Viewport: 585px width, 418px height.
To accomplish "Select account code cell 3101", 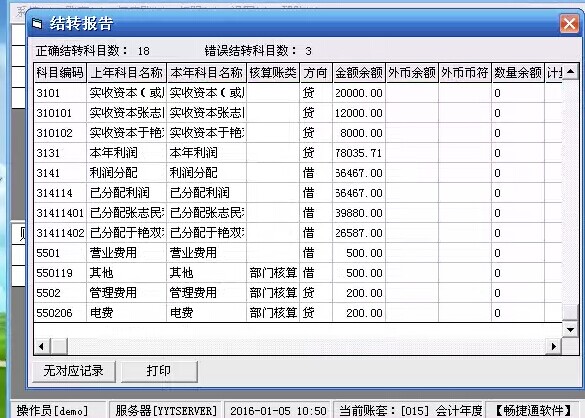I will coord(60,93).
